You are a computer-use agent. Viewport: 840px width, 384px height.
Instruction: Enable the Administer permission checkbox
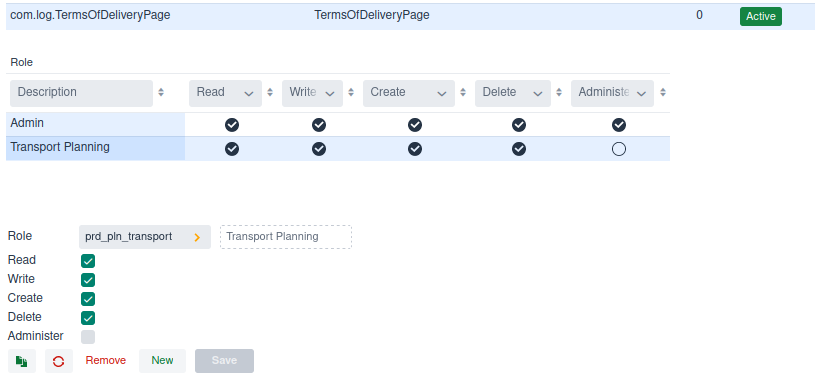pyautogui.click(x=88, y=337)
